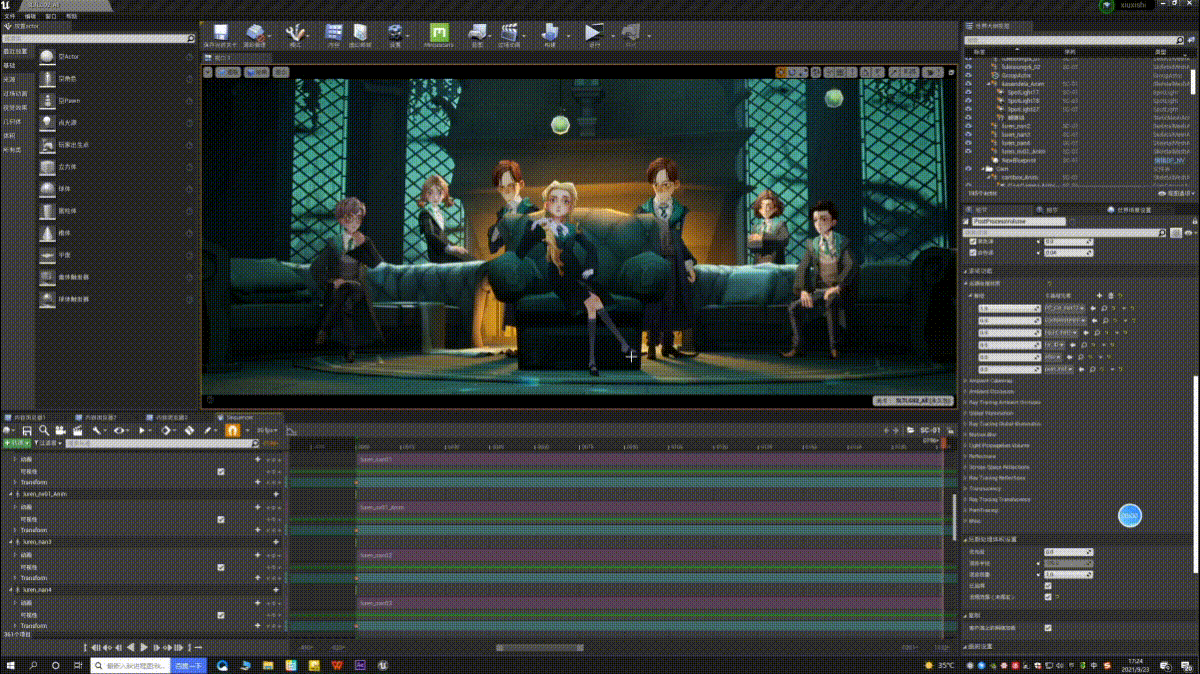
Task: Click the Sequencer save icon
Action: click(x=28, y=430)
